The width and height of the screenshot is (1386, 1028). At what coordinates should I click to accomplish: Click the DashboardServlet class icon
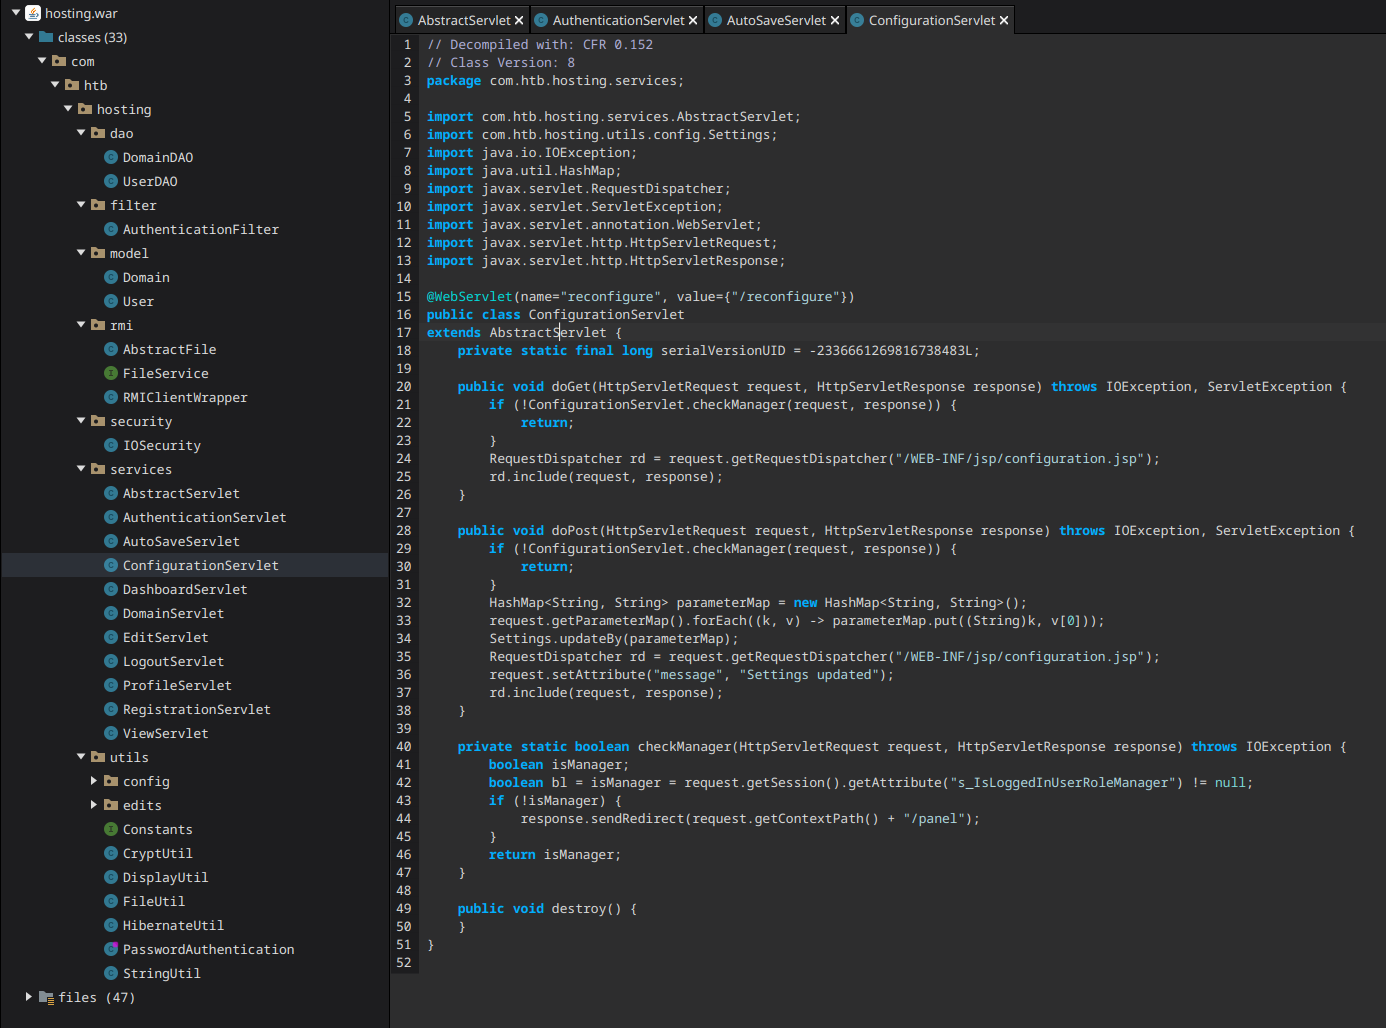coord(111,589)
